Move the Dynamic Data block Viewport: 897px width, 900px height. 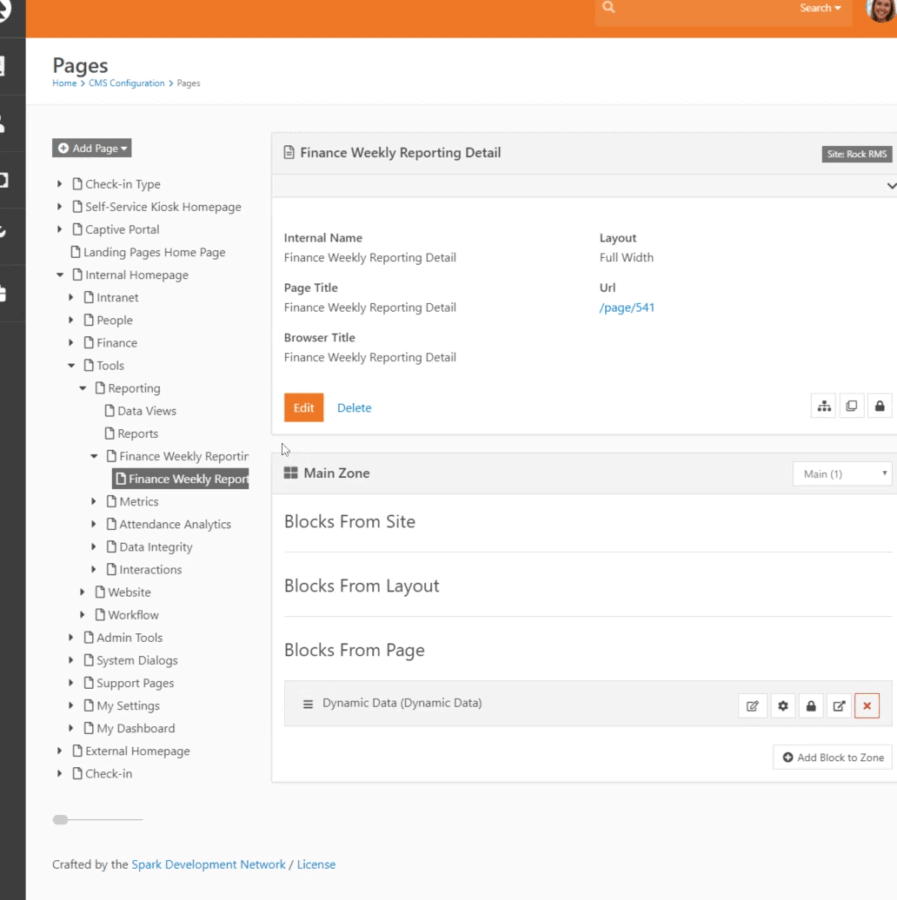[x=839, y=706]
